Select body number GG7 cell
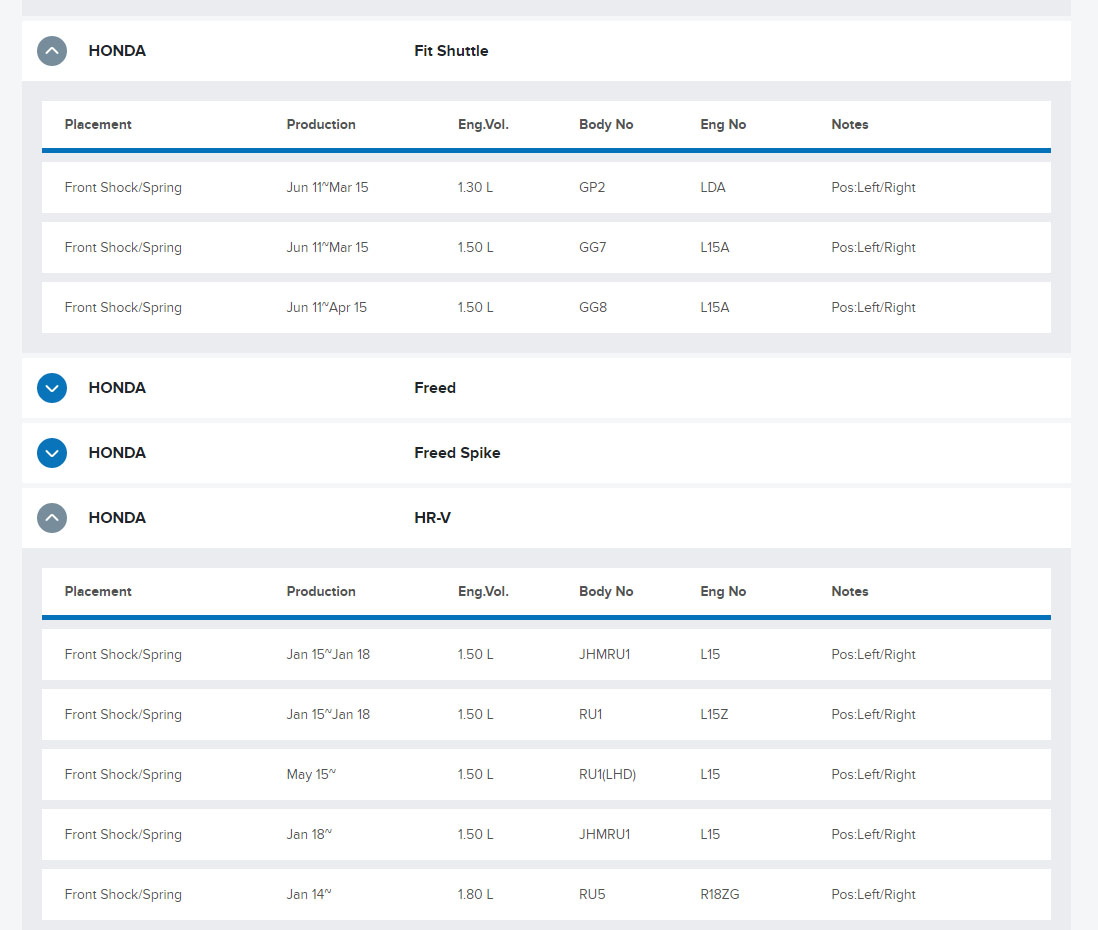The image size is (1098, 930). click(592, 248)
